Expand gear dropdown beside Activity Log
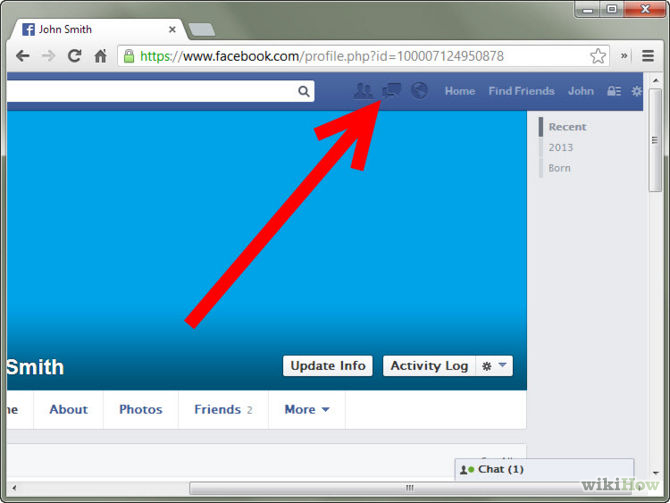This screenshot has height=503, width=670. tap(494, 366)
